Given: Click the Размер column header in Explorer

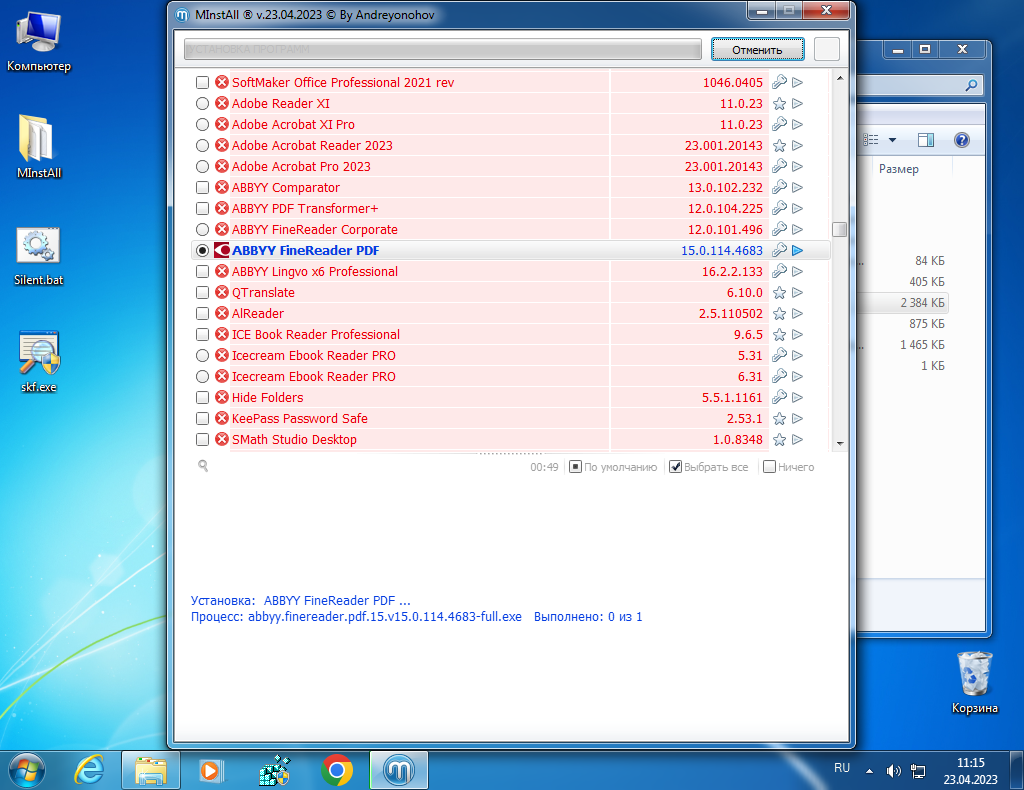Looking at the screenshot, I should point(899,169).
